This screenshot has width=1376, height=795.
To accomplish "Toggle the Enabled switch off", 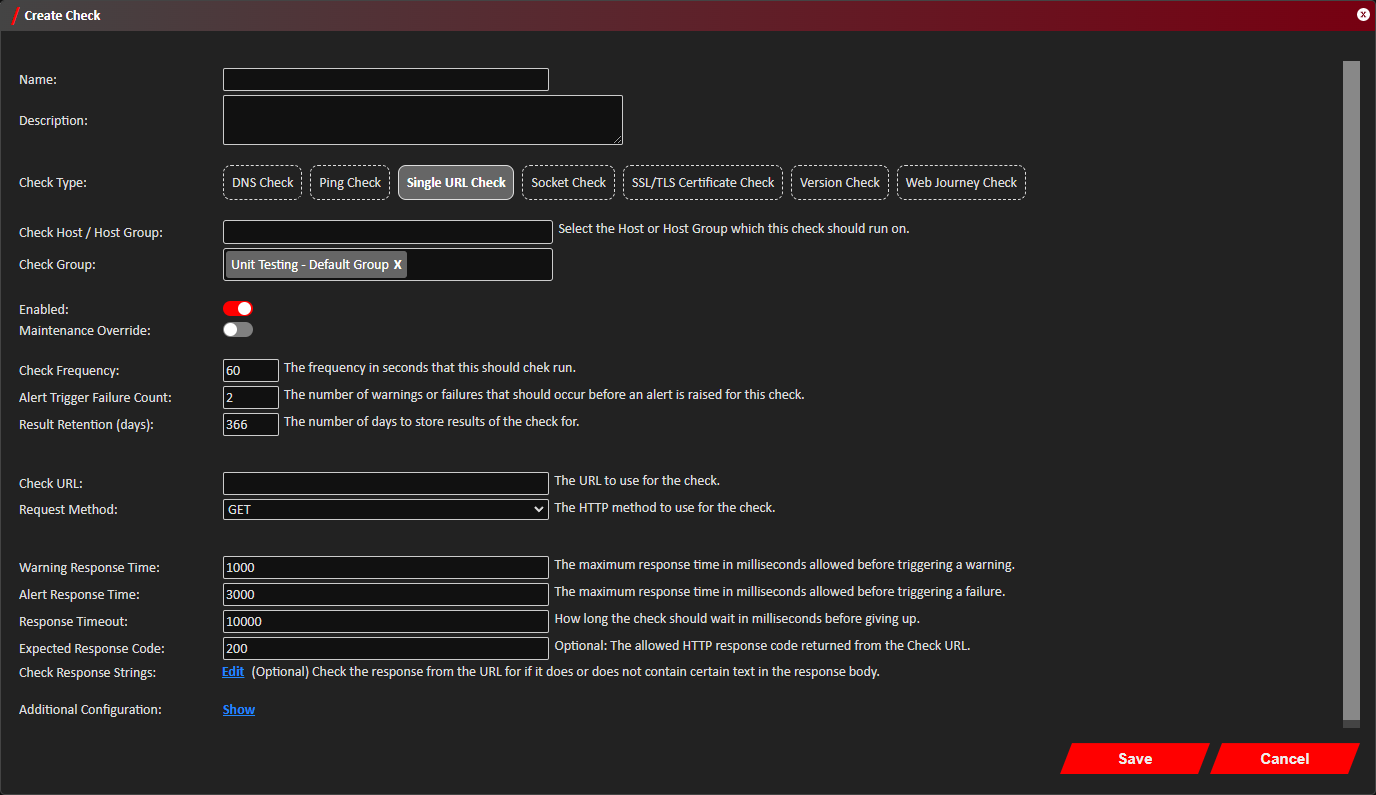I will pyautogui.click(x=238, y=308).
